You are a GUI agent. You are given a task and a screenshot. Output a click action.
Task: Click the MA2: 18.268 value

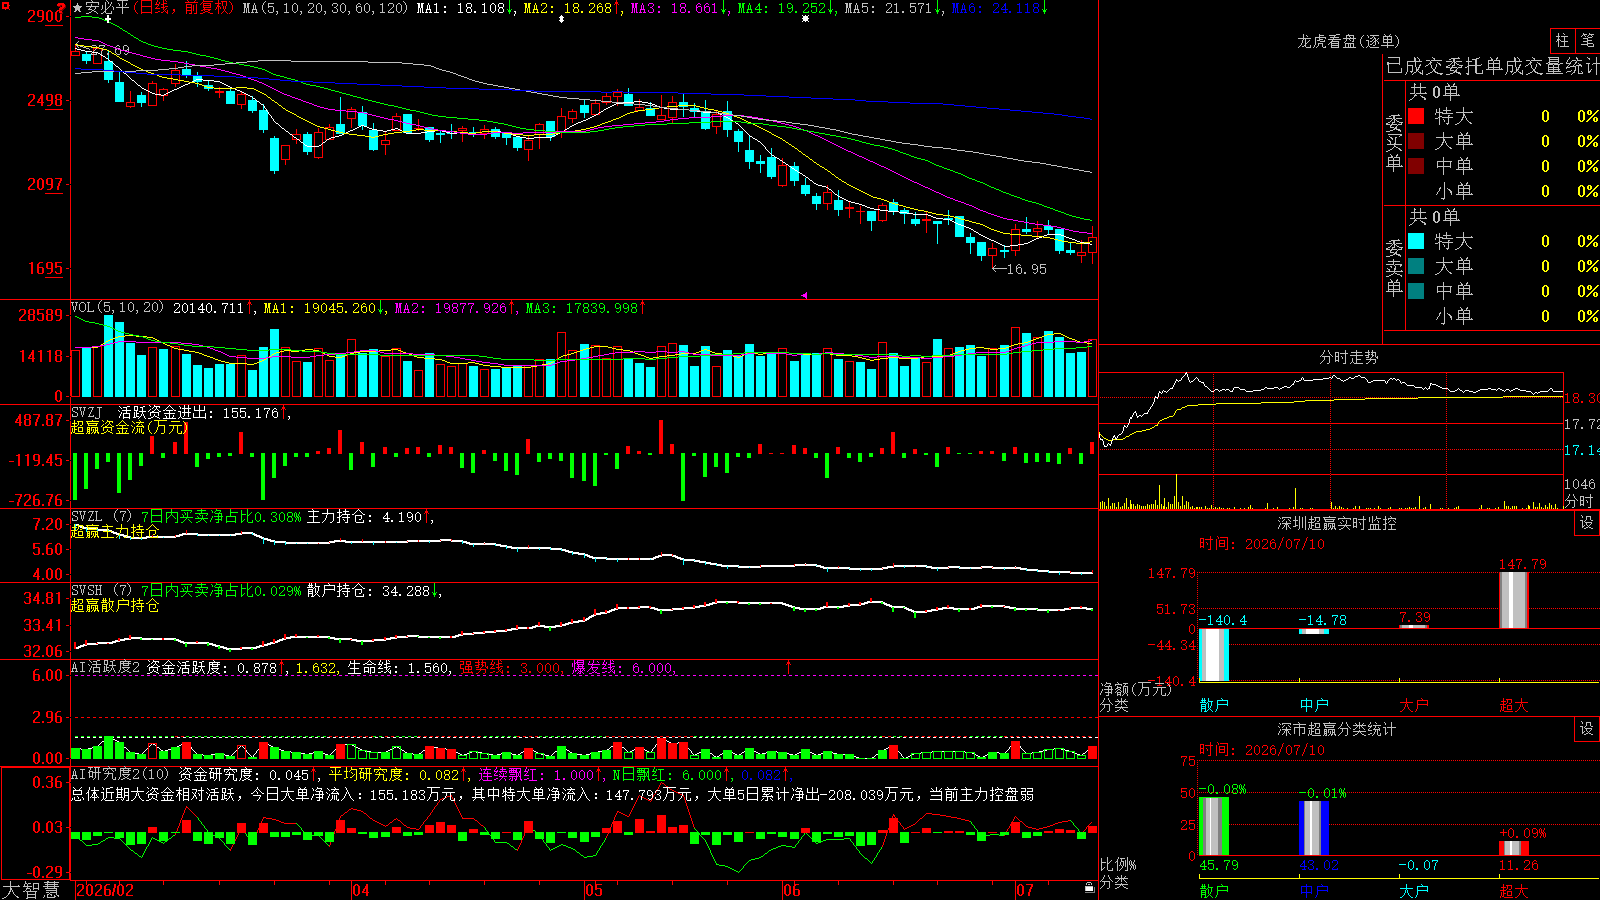tap(572, 8)
